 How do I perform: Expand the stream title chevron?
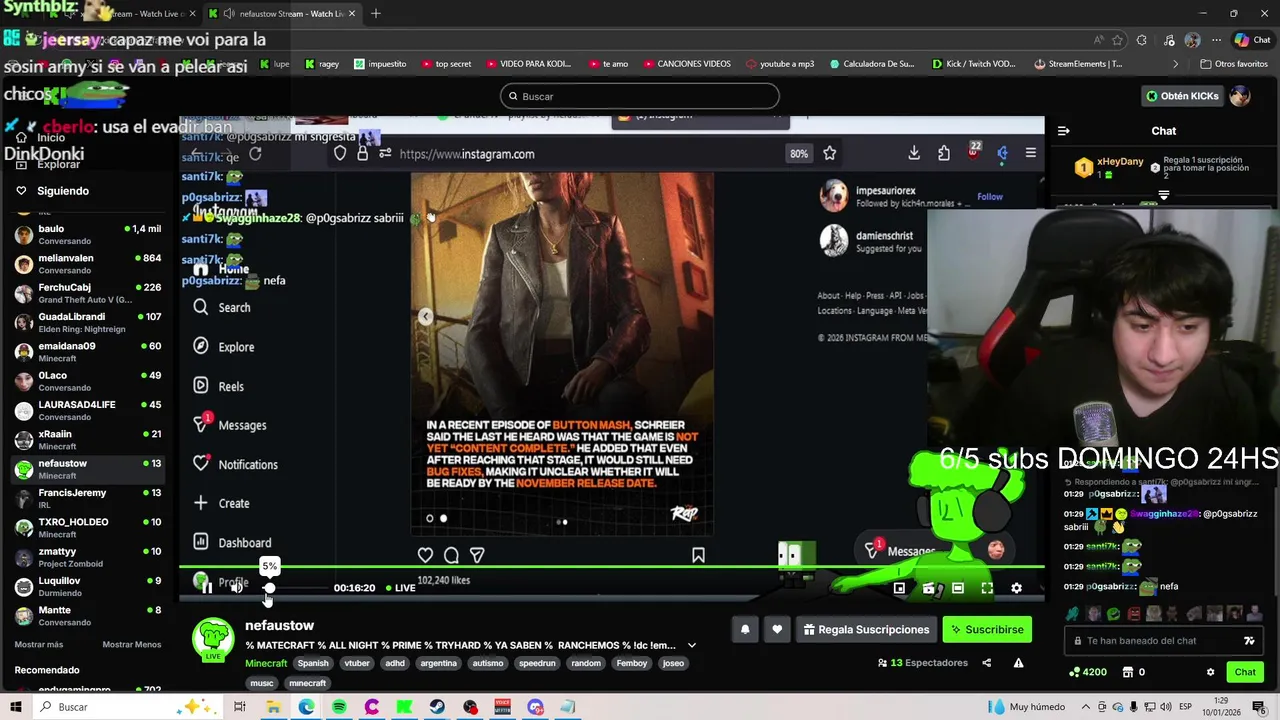(x=691, y=645)
